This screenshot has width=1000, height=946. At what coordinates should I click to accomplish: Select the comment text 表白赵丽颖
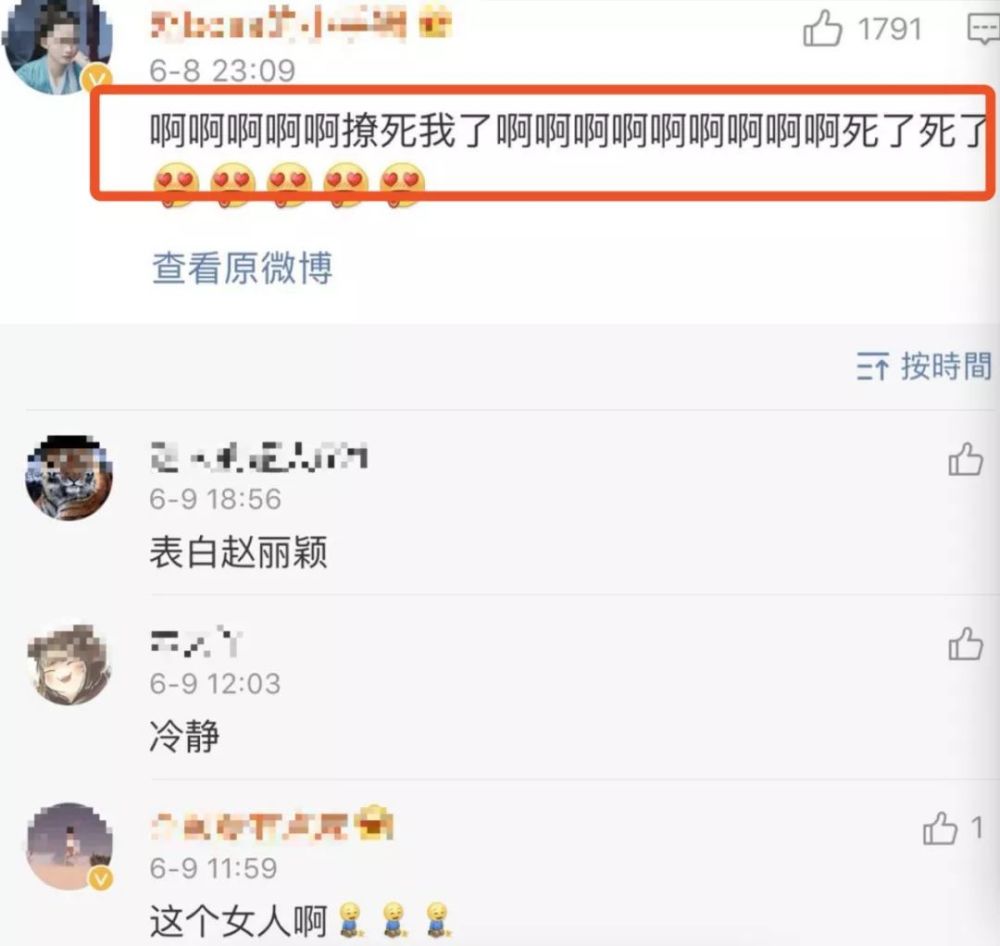(x=239, y=552)
